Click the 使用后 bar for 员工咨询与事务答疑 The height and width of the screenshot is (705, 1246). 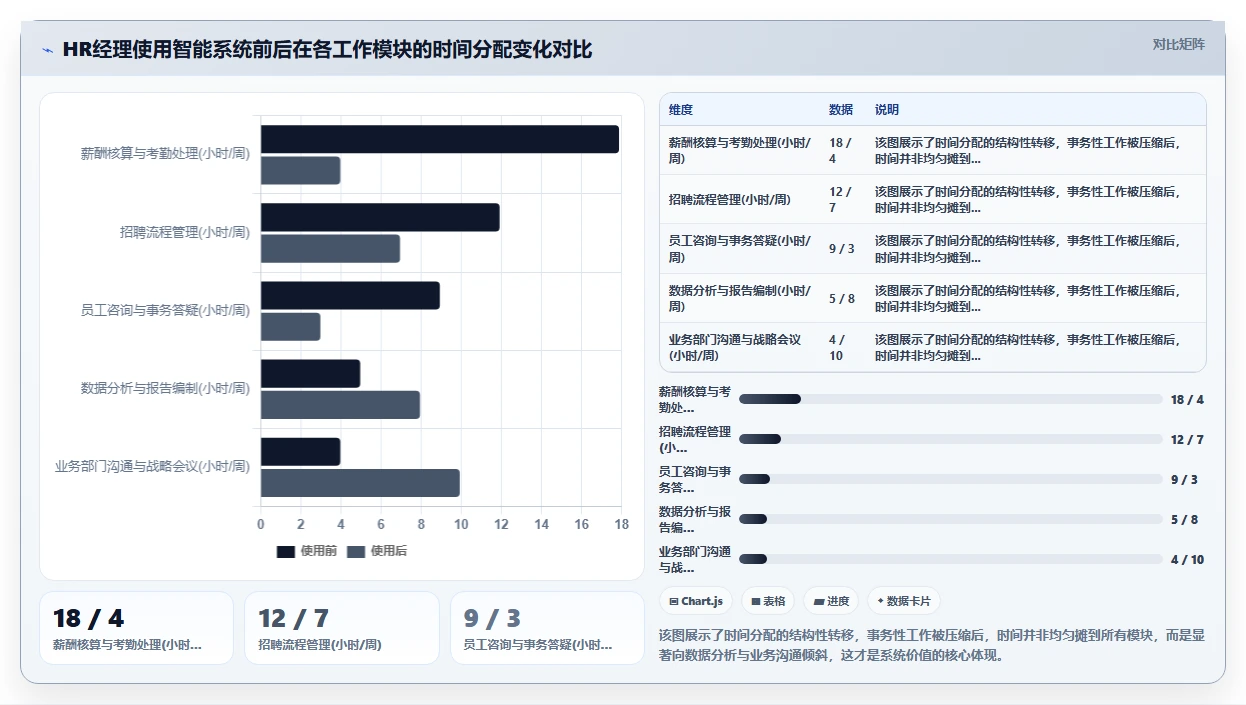click(291, 327)
